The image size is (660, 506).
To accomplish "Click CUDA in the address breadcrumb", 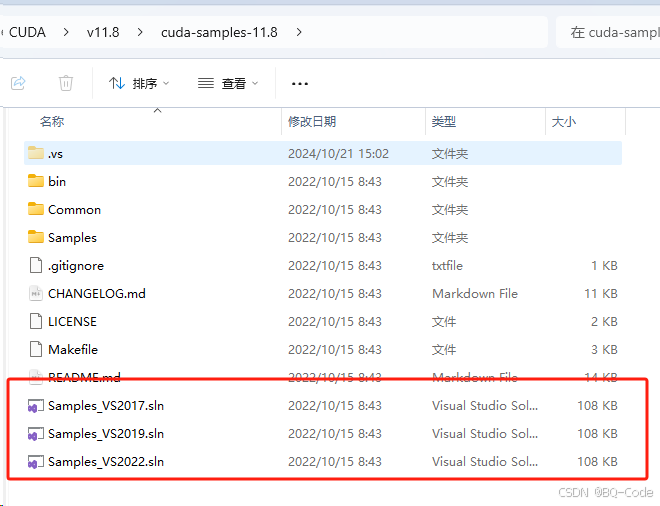I will tap(27, 32).
